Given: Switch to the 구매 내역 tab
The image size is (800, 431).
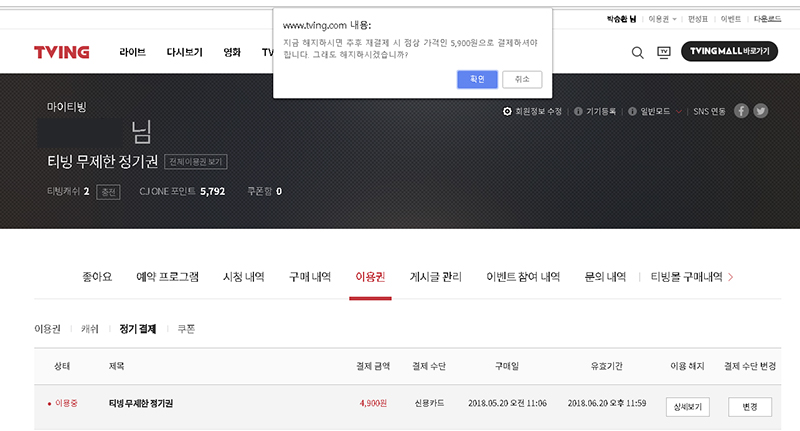Looking at the screenshot, I should [x=310, y=276].
